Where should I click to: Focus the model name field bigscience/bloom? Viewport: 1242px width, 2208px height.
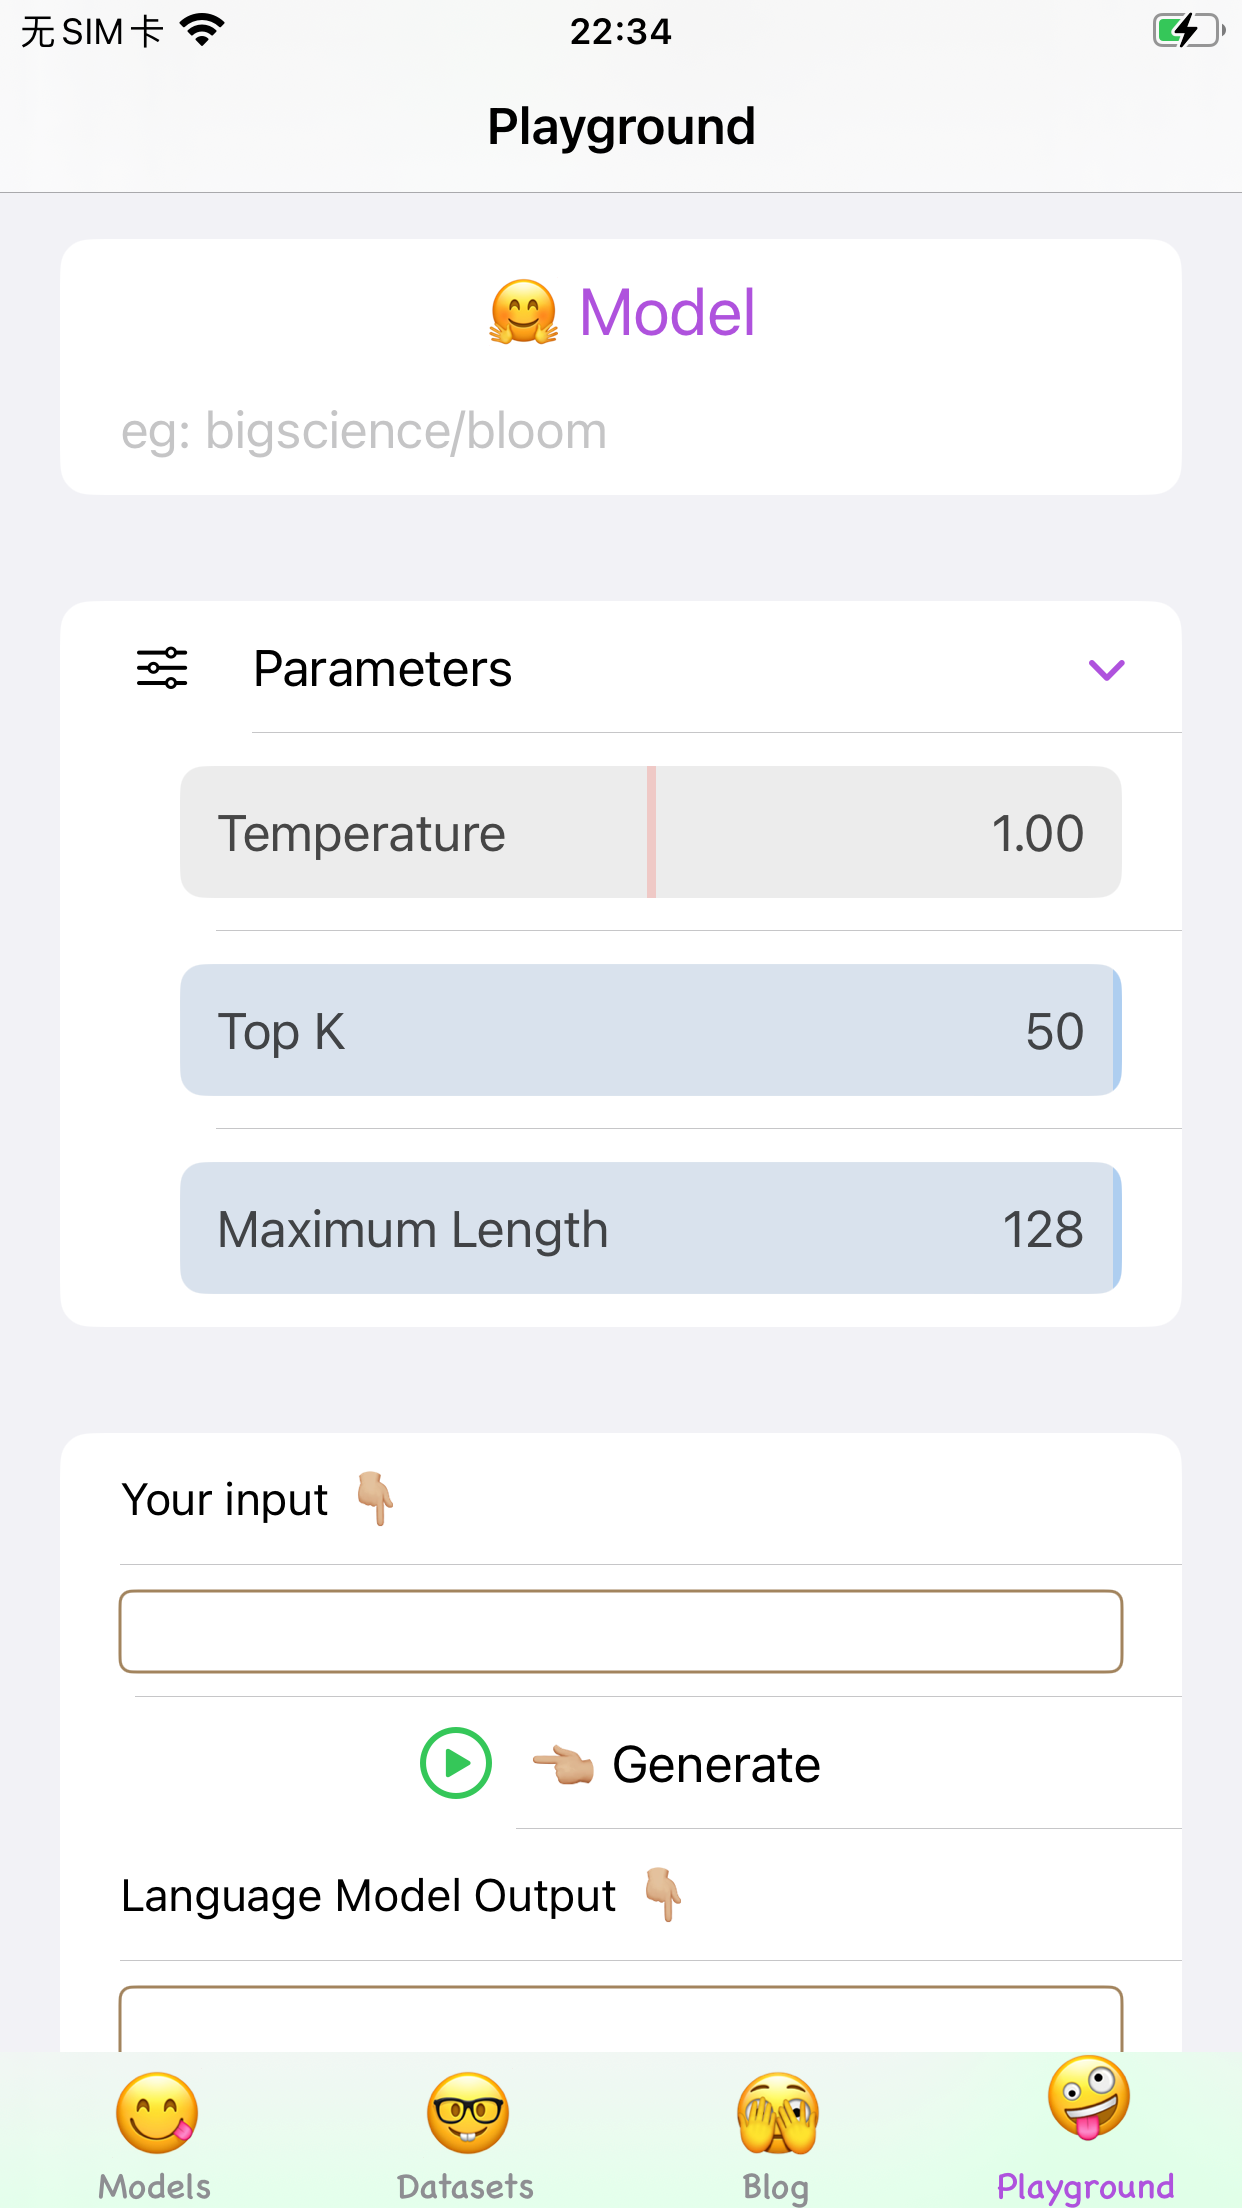point(620,431)
